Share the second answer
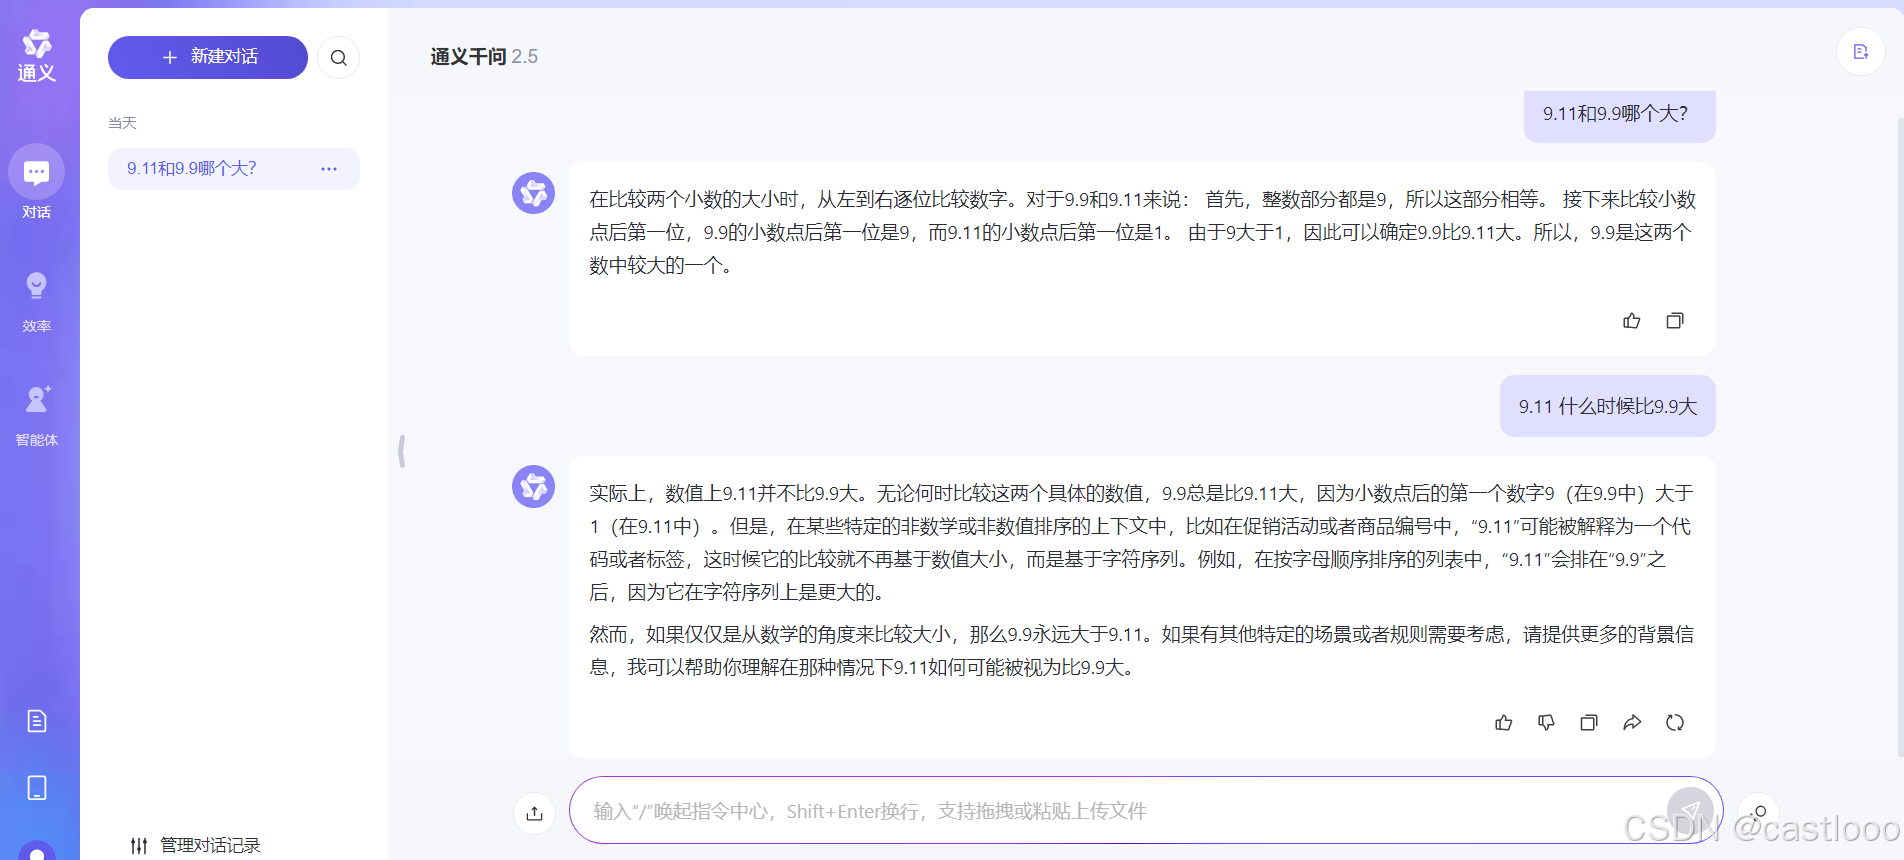Screen dimensions: 1904x860 [1632, 723]
